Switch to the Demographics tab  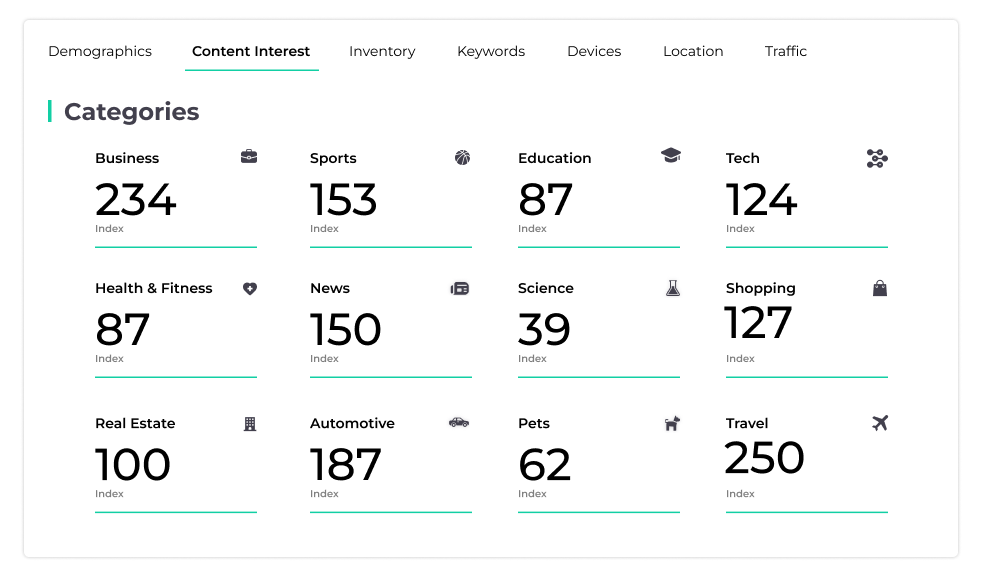[x=100, y=51]
